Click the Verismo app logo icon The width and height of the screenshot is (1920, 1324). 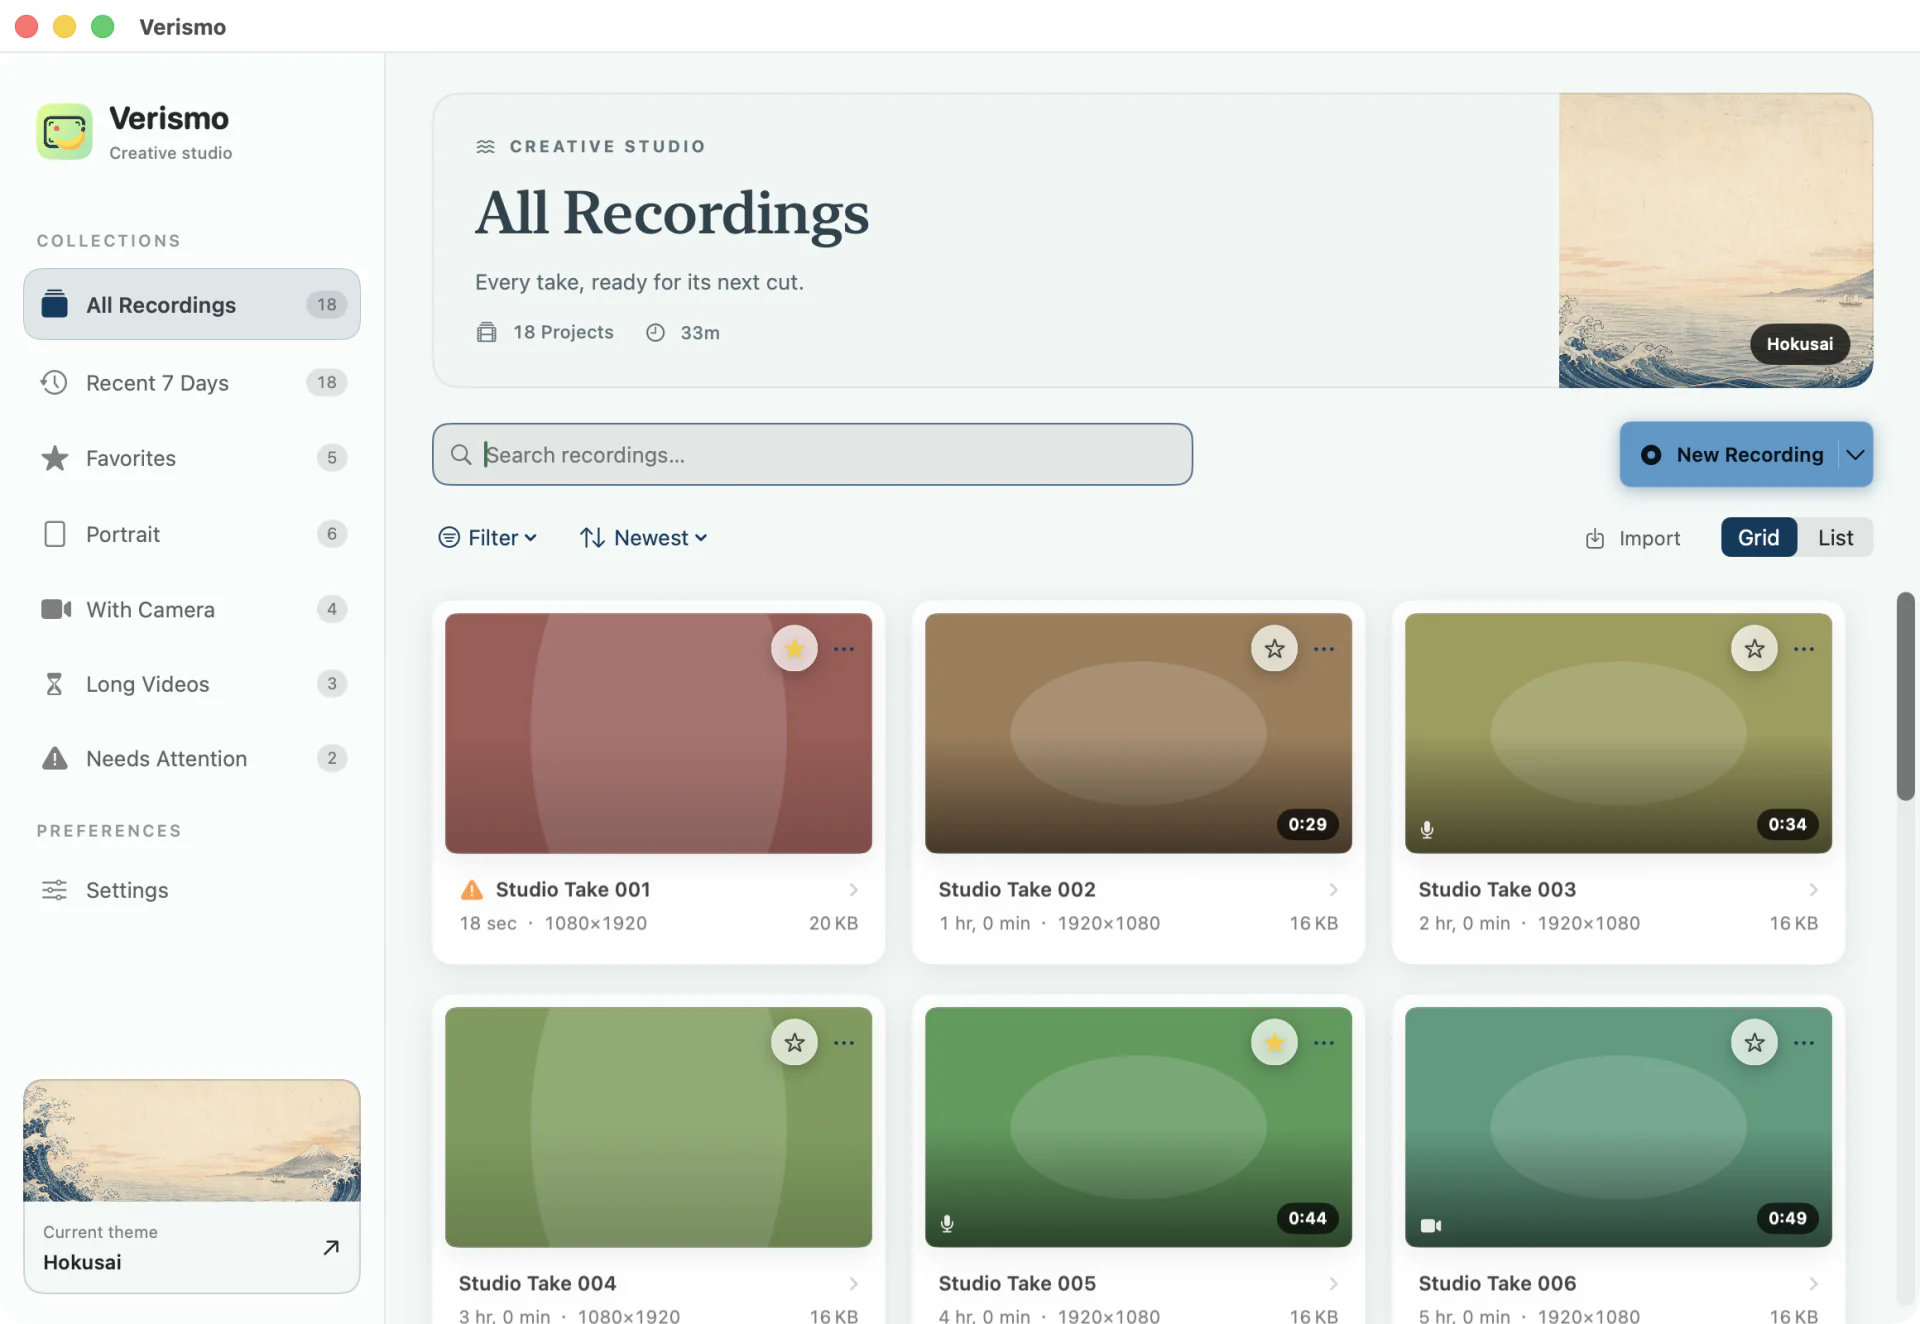tap(64, 131)
